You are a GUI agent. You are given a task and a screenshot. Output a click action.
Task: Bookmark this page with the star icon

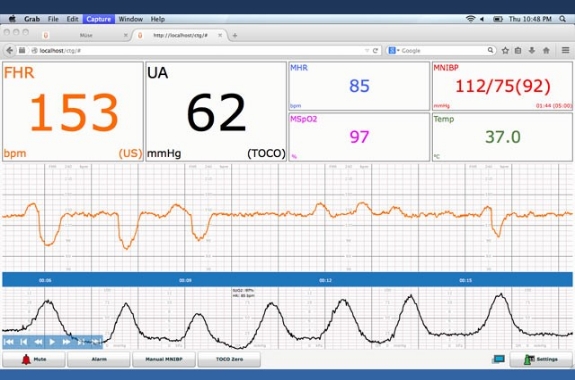point(505,51)
